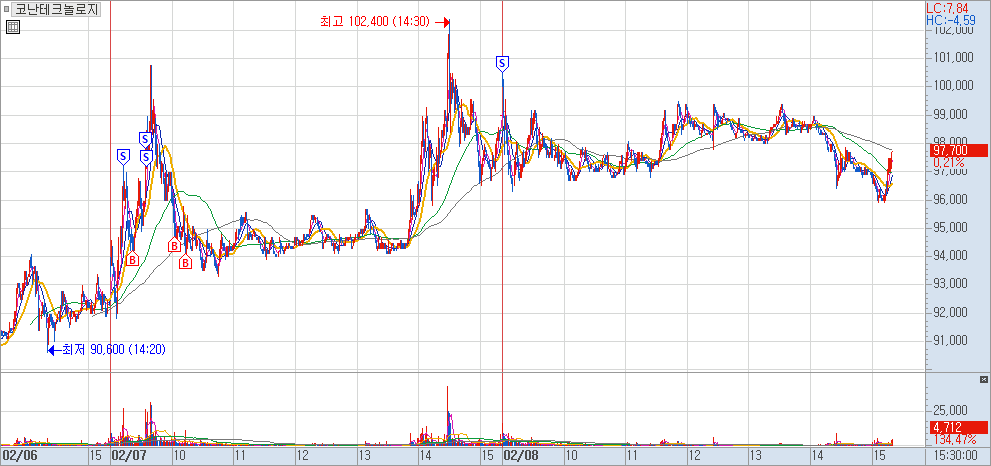The width and height of the screenshot is (991, 466).
Task: Open the chart data grid icon
Action: (12, 27)
